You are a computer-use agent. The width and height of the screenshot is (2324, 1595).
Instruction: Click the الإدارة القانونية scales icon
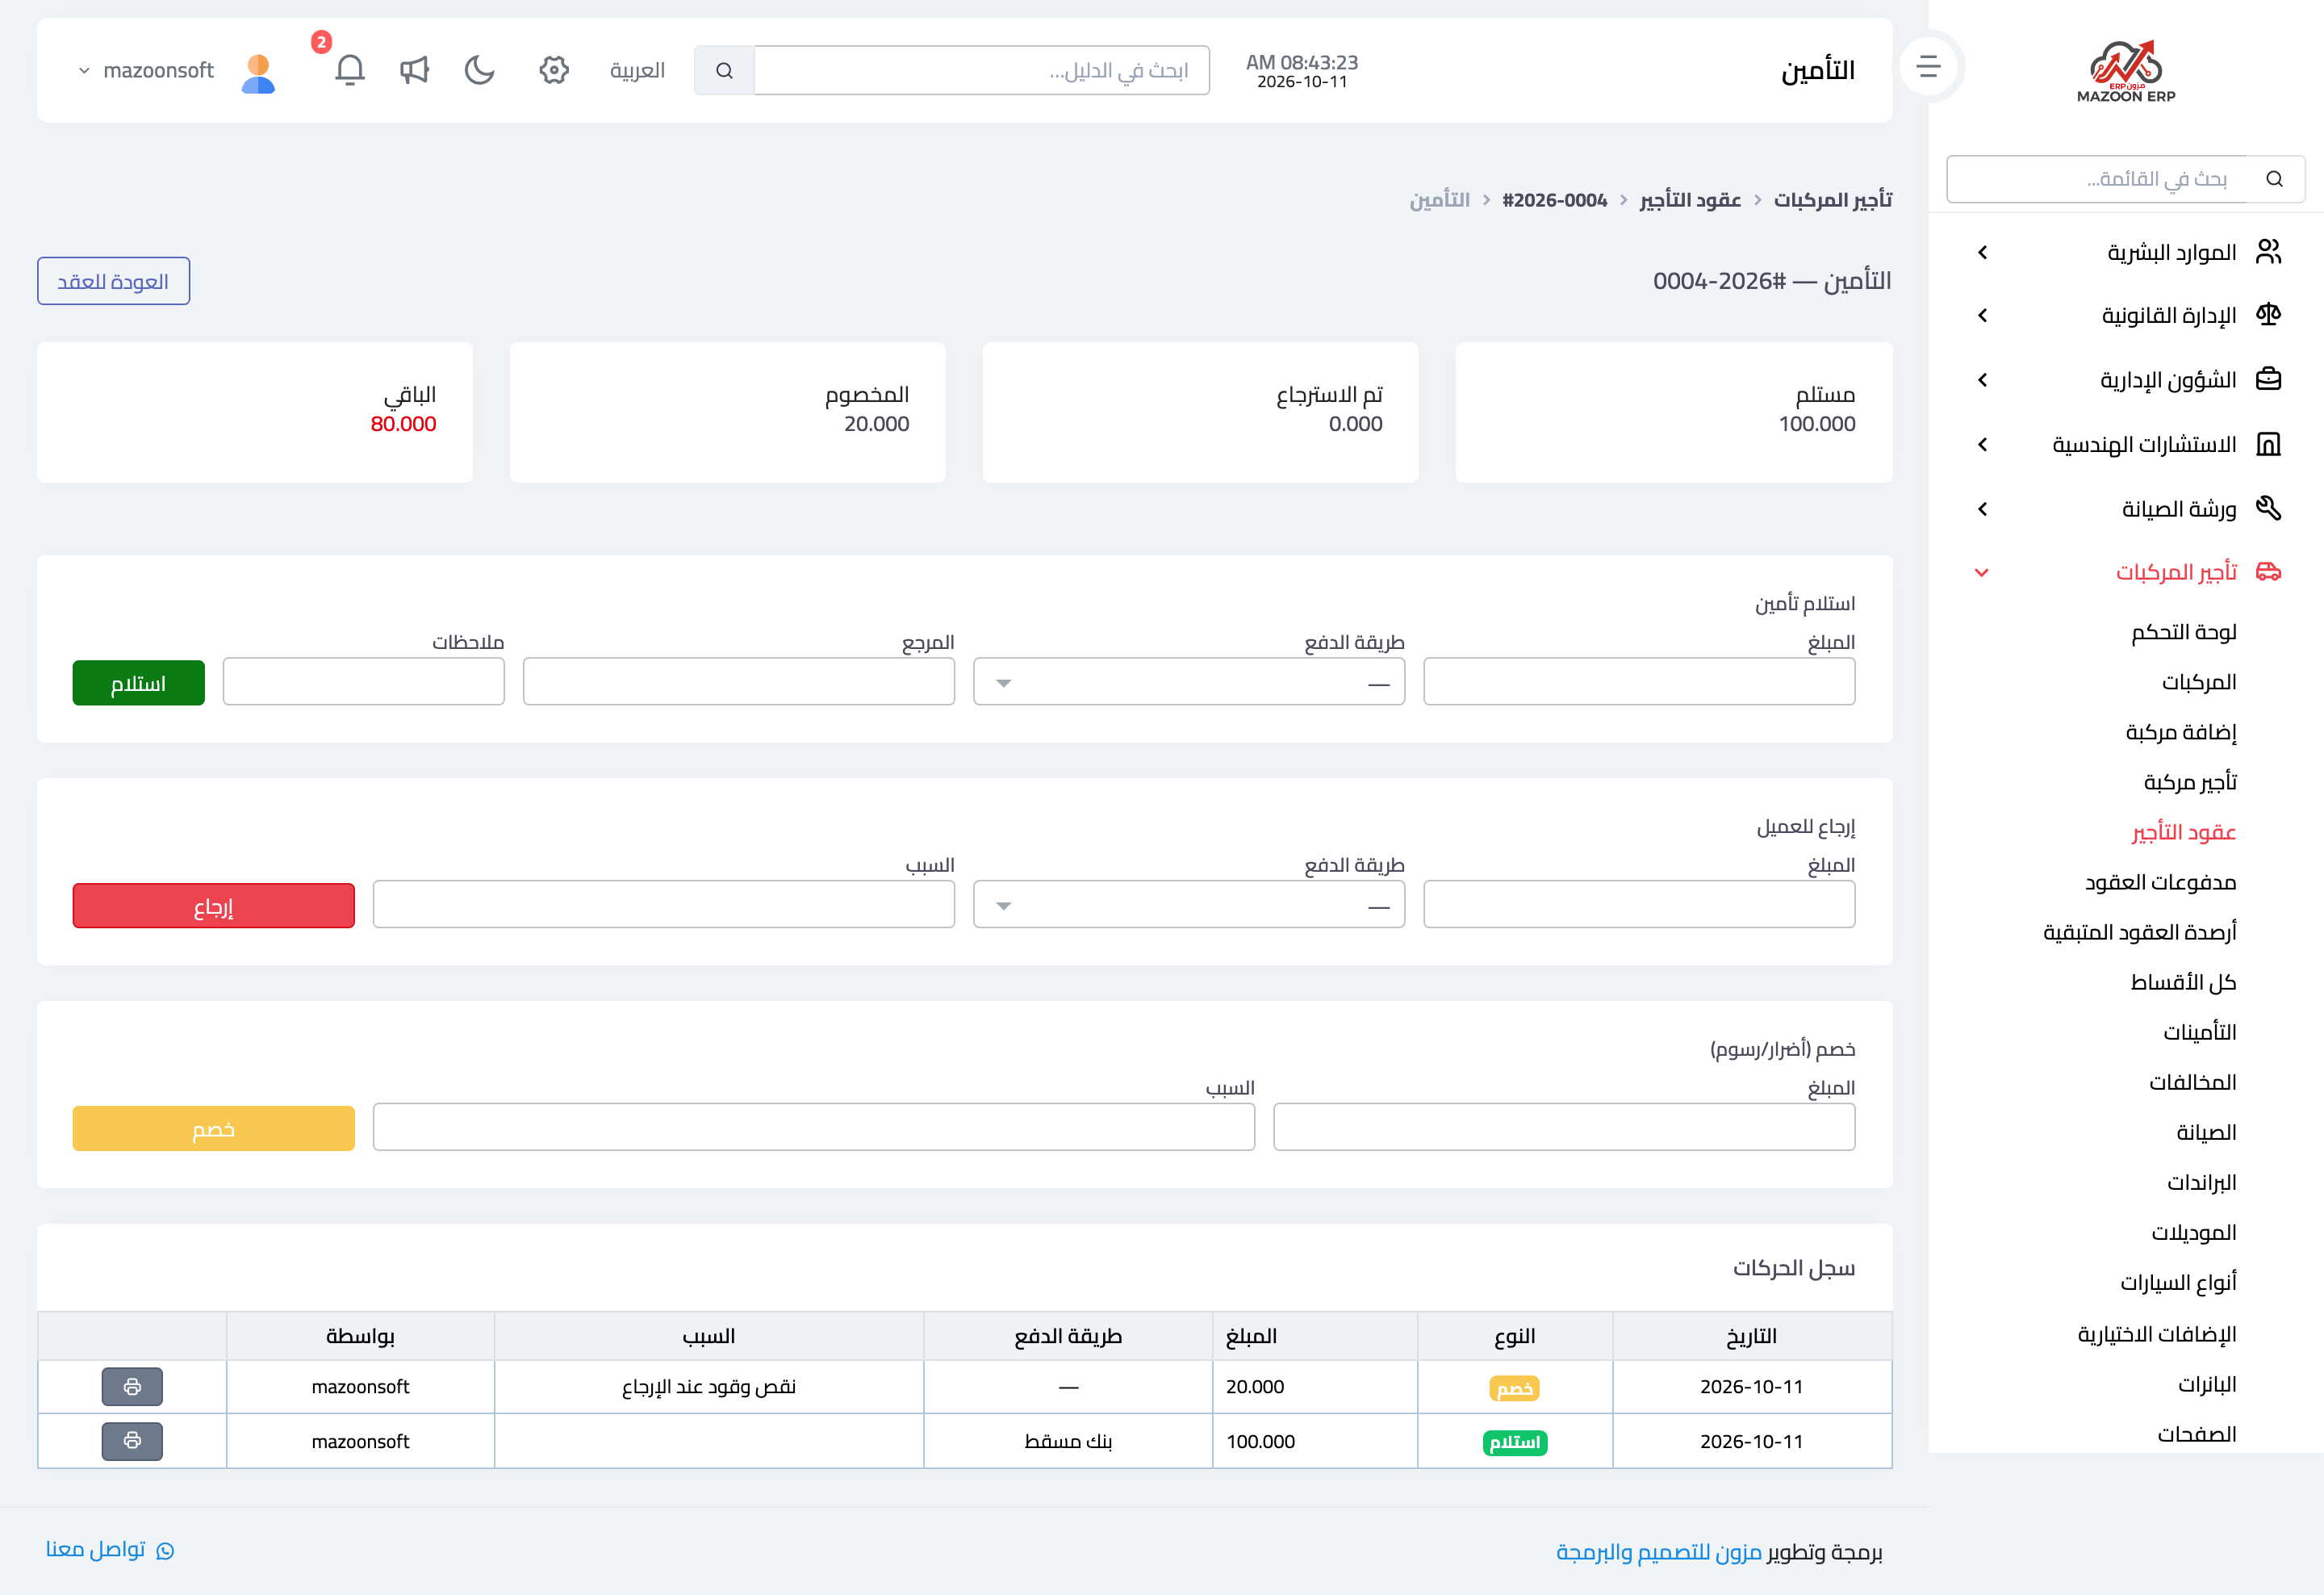point(2268,315)
